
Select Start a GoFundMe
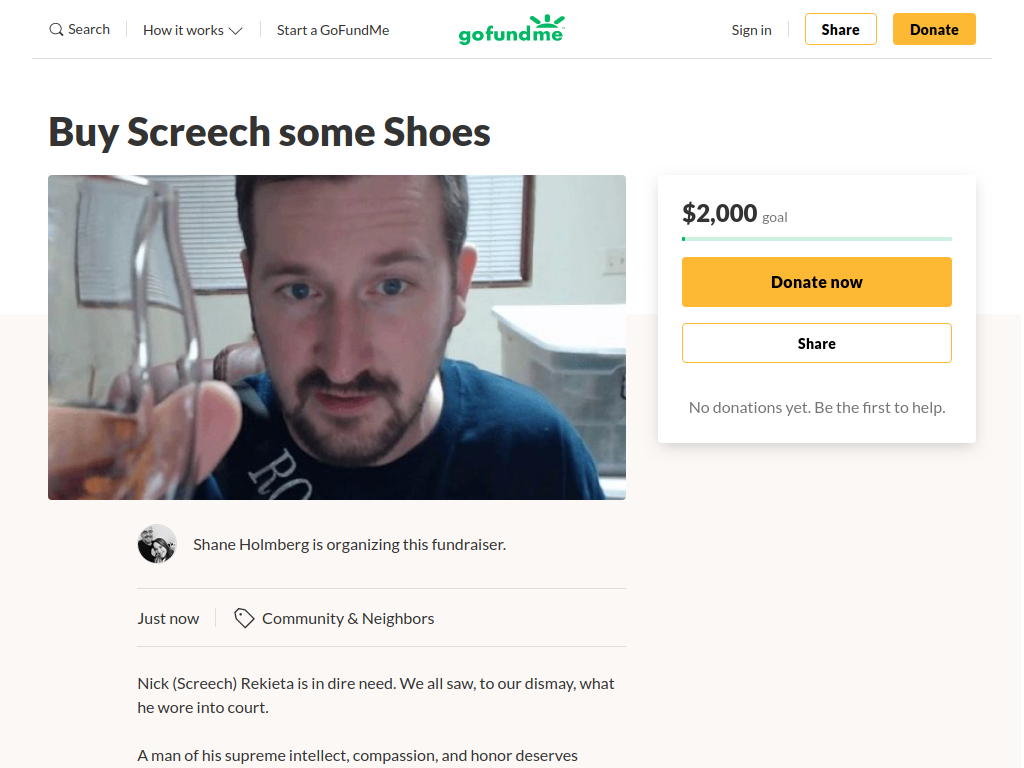[x=332, y=30]
